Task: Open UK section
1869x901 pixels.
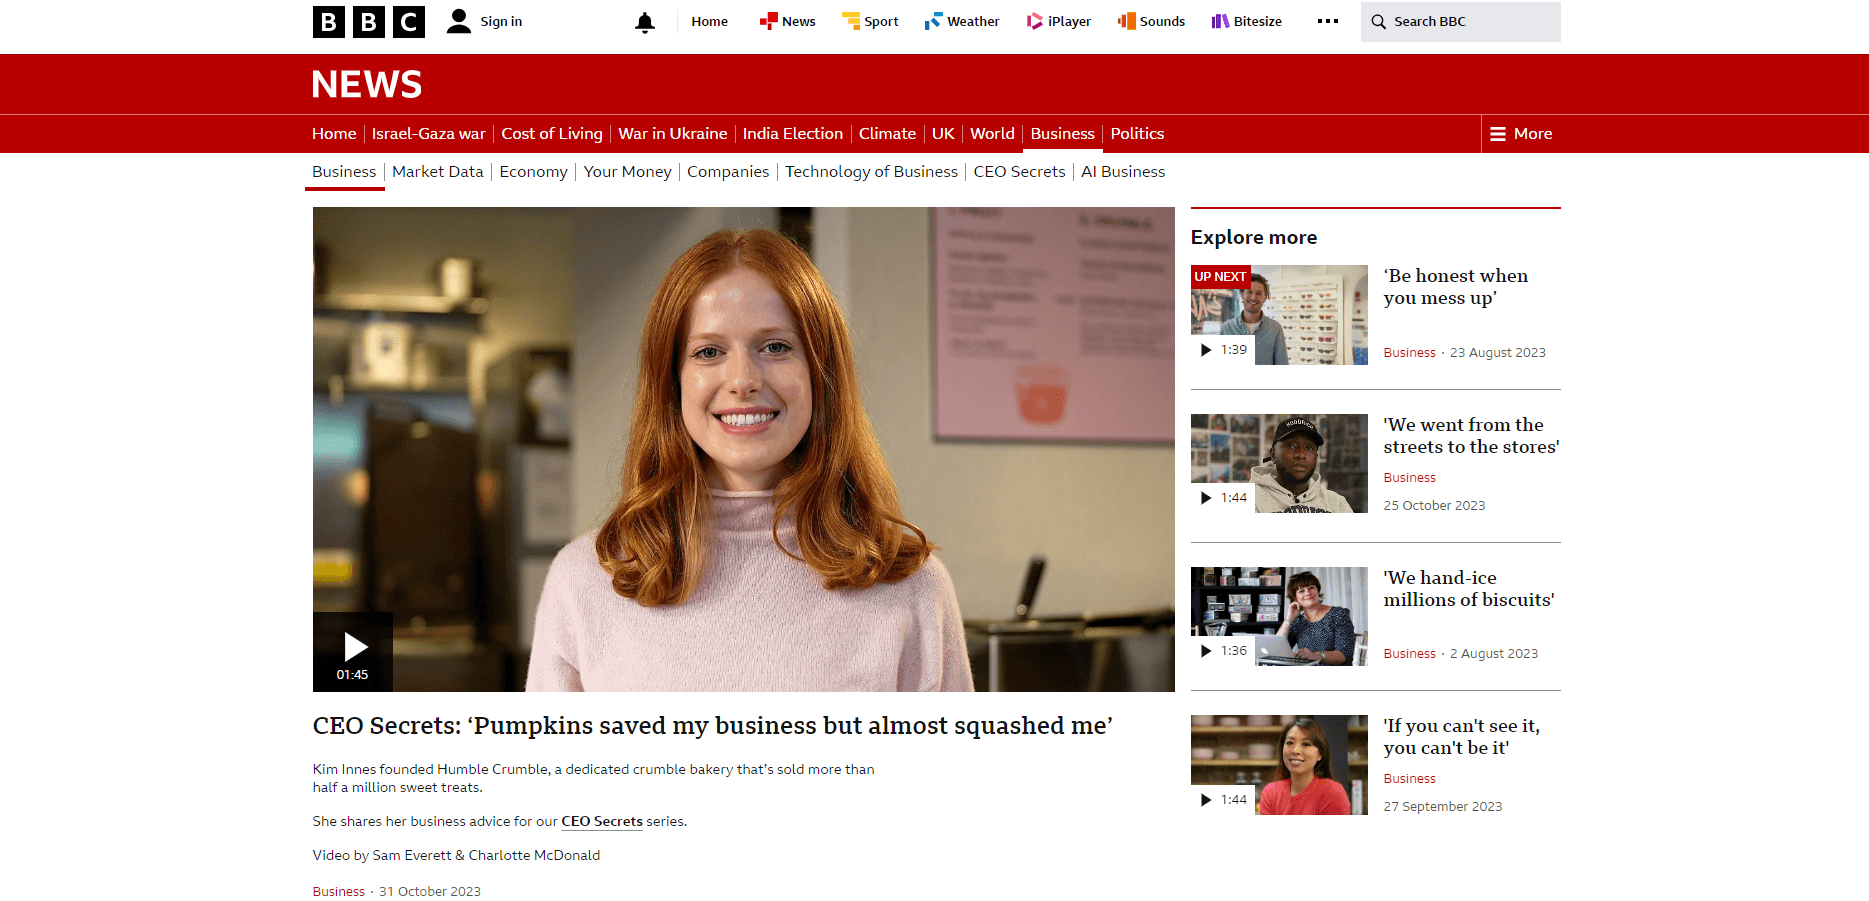Action: coord(943,134)
